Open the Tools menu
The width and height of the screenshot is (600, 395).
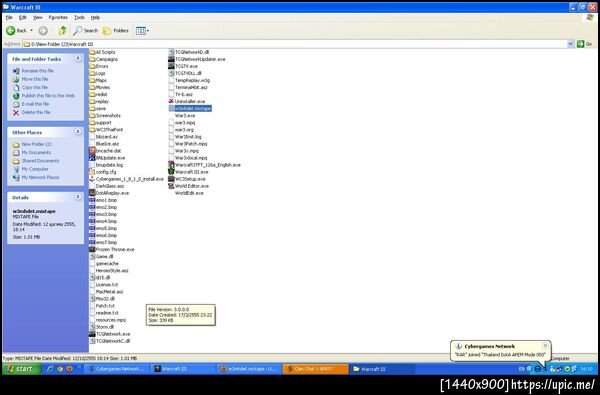(x=79, y=18)
